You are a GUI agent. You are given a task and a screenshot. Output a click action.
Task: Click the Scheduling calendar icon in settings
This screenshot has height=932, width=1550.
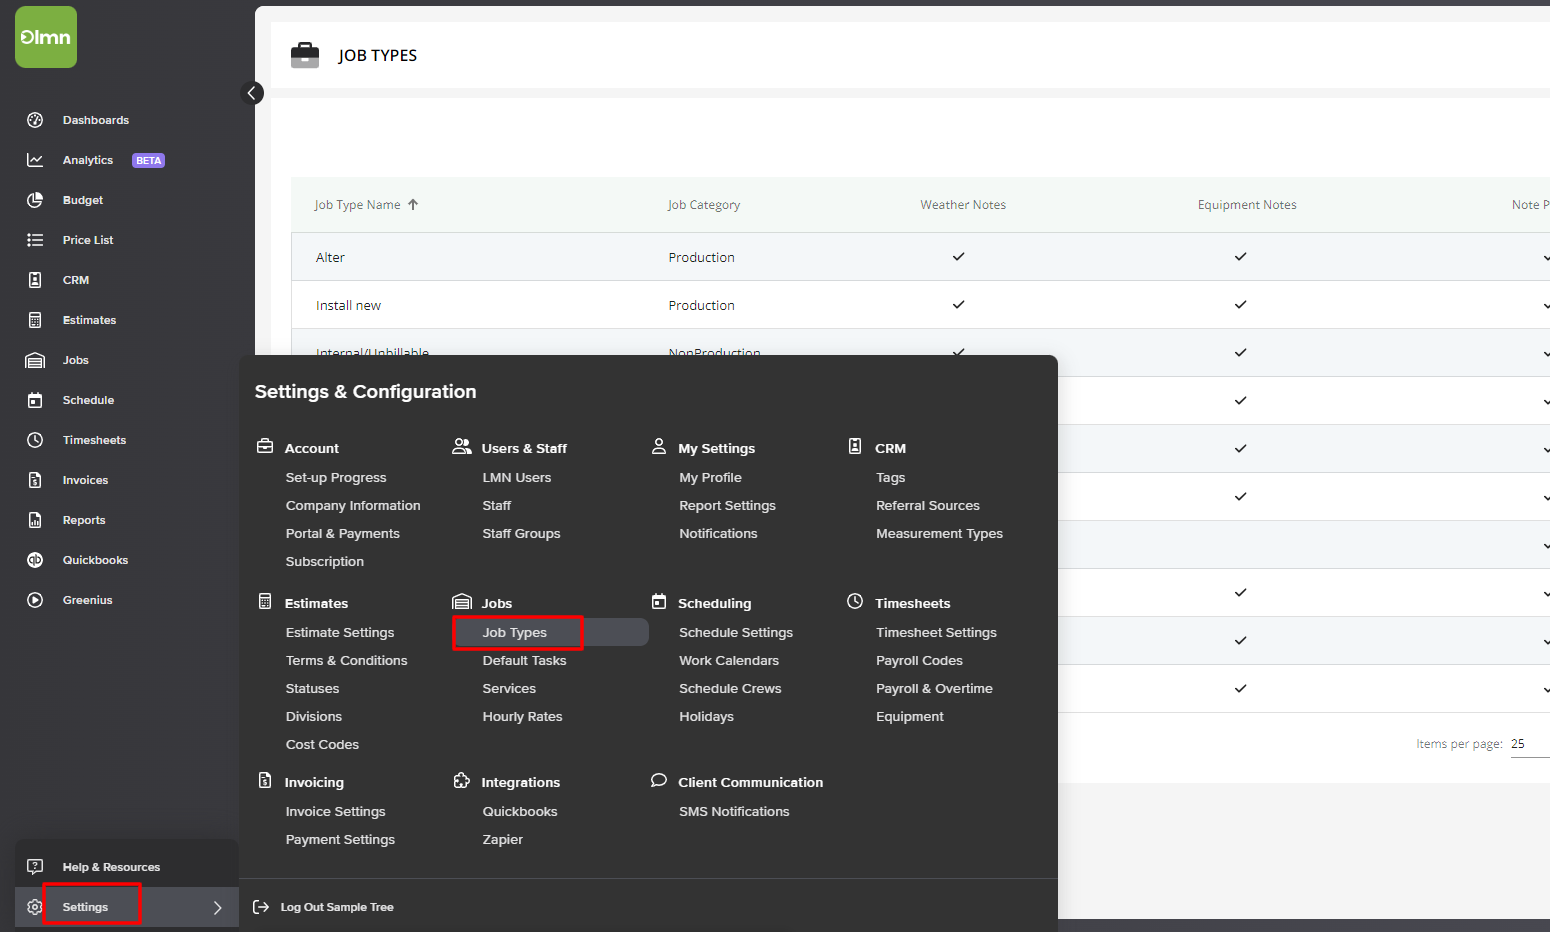(659, 601)
